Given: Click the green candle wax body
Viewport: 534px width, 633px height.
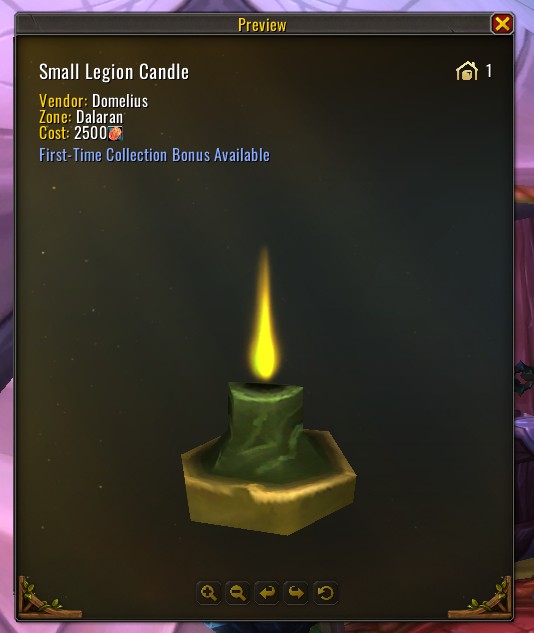Looking at the screenshot, I should coord(264,428).
